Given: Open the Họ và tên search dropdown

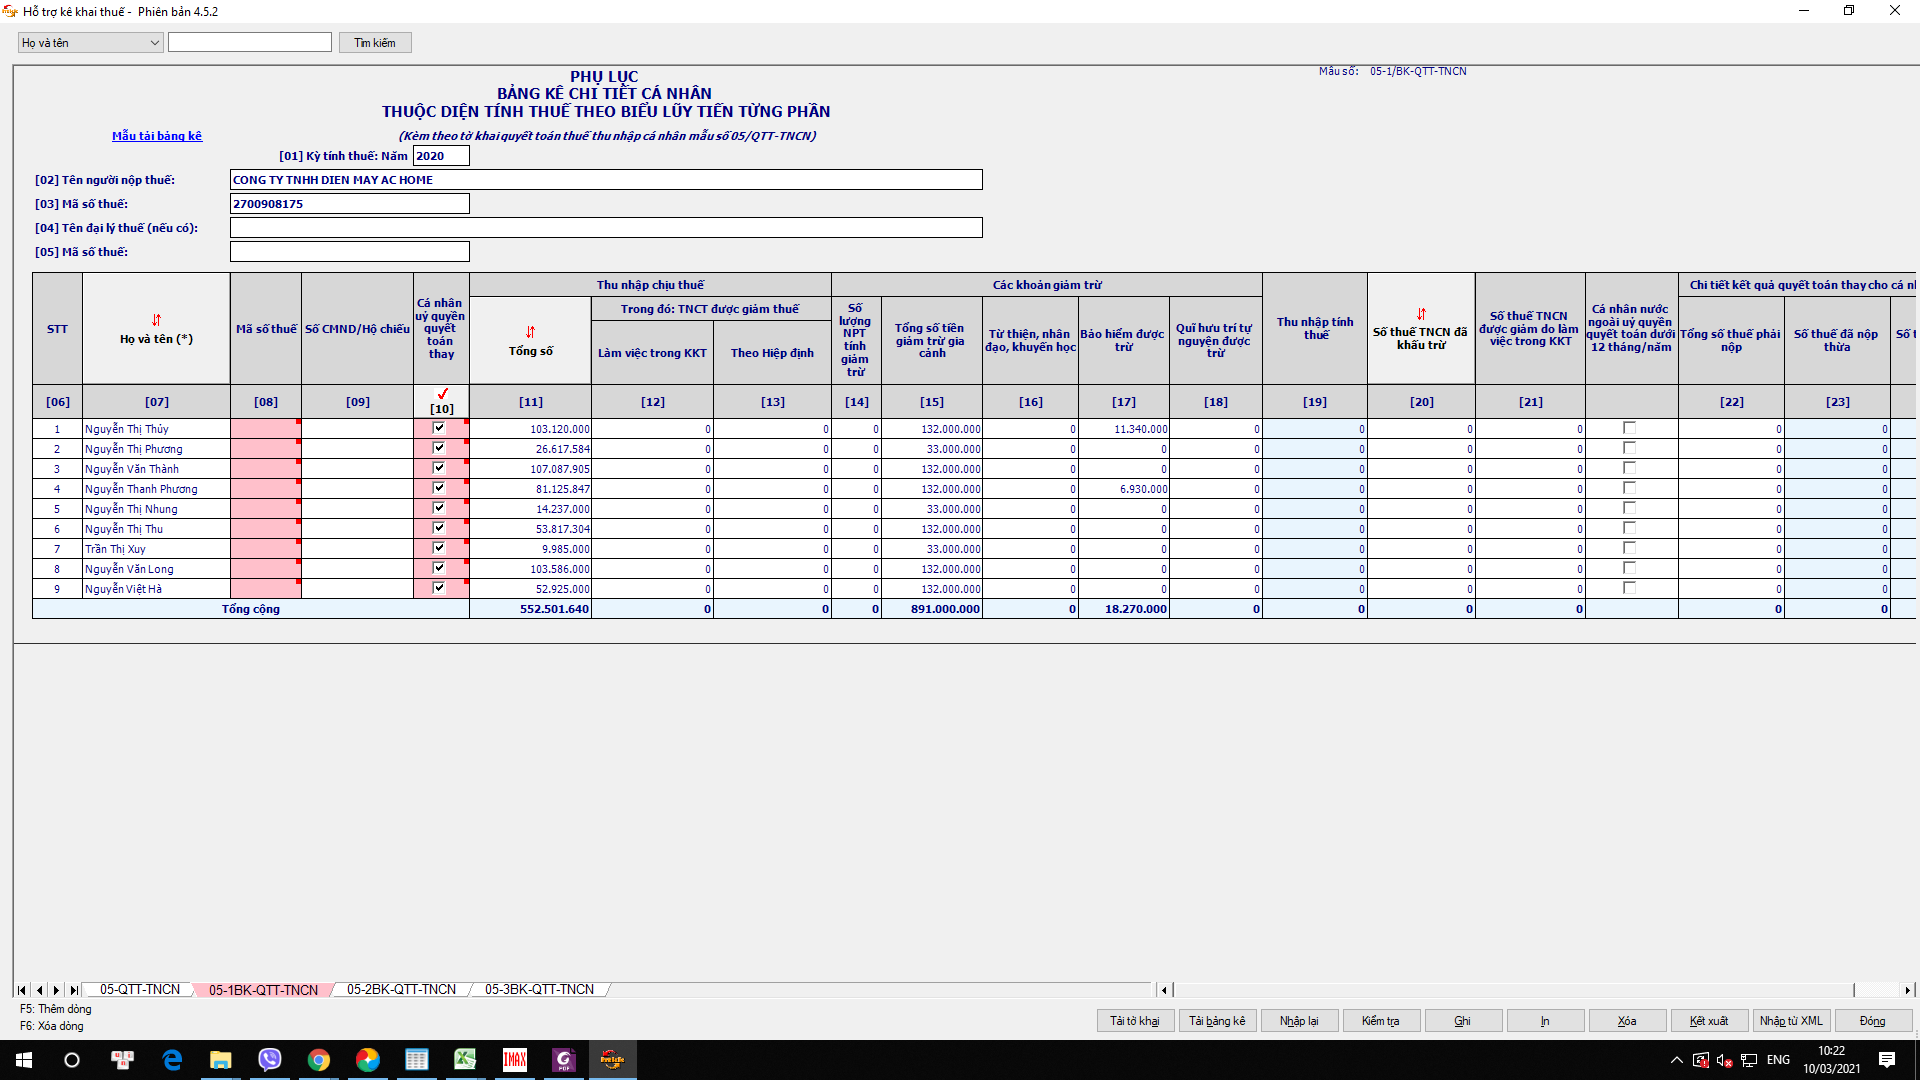Looking at the screenshot, I should tap(90, 43).
